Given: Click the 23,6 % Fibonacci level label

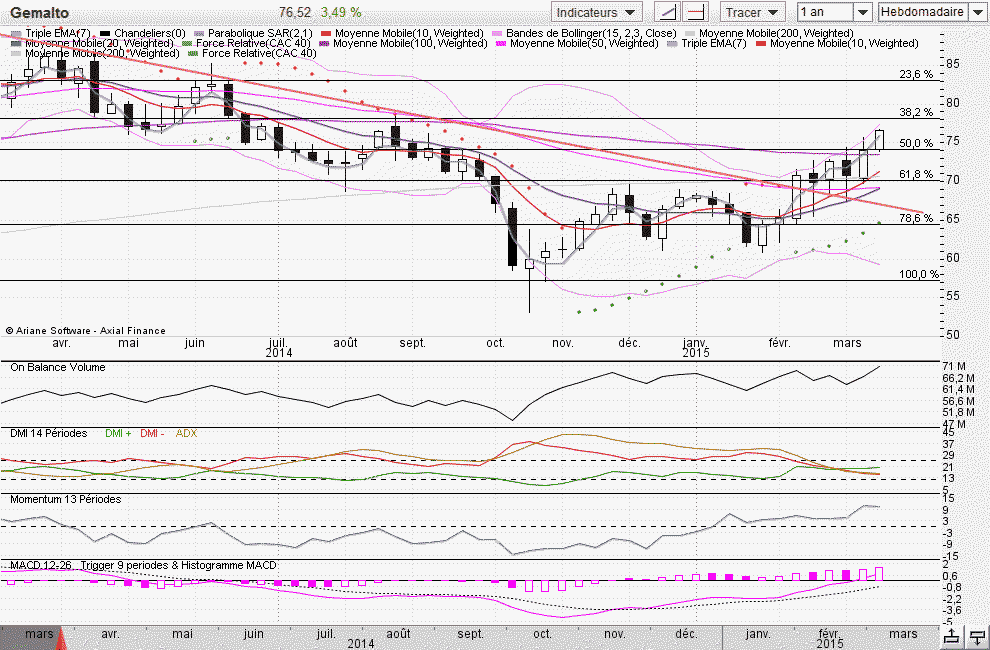Looking at the screenshot, I should click(916, 75).
